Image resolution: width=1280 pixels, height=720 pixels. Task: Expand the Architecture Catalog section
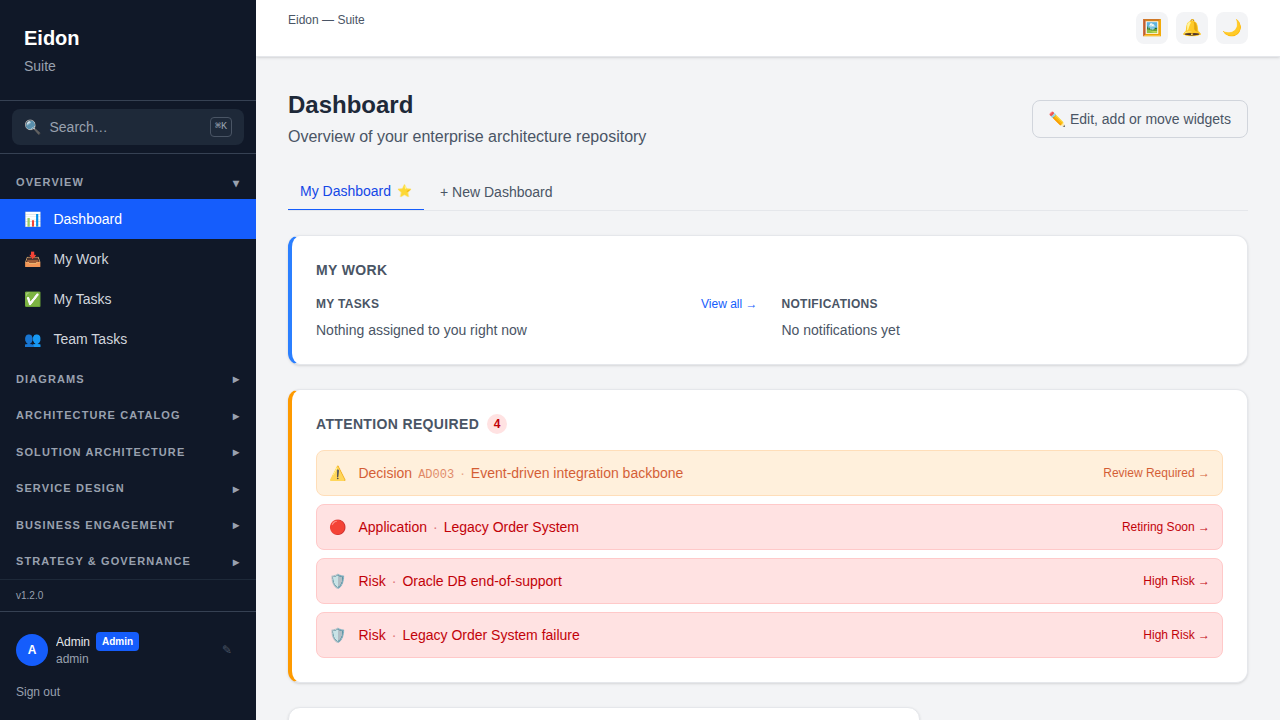[x=128, y=415]
